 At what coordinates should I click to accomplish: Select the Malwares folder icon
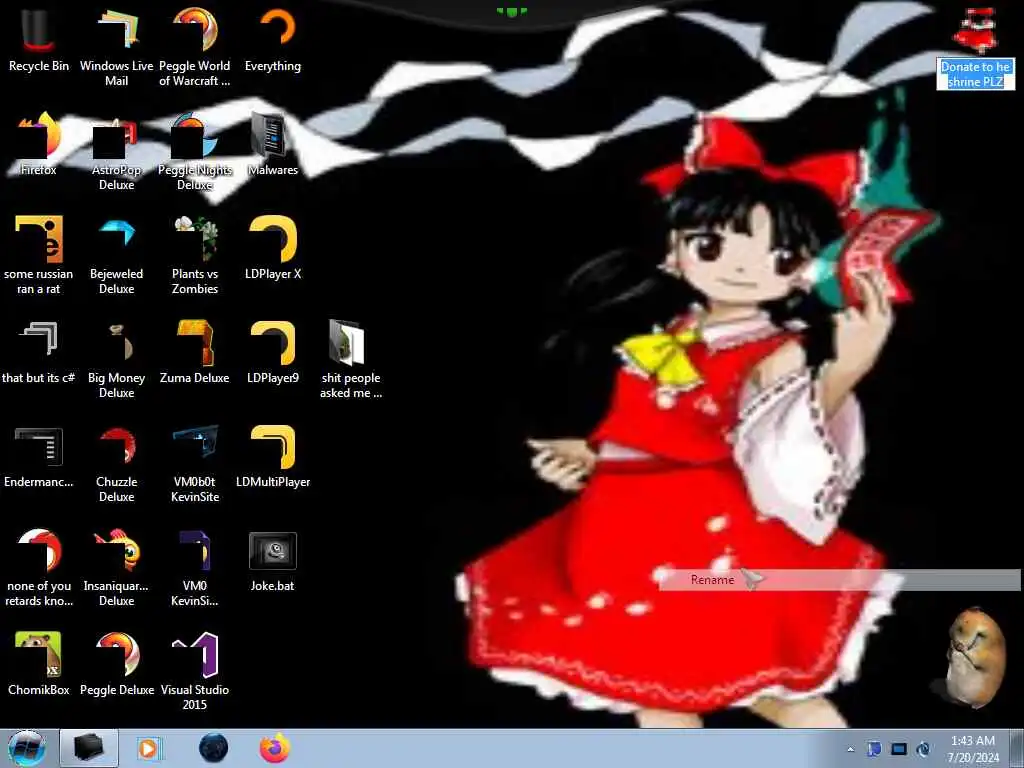point(273,144)
